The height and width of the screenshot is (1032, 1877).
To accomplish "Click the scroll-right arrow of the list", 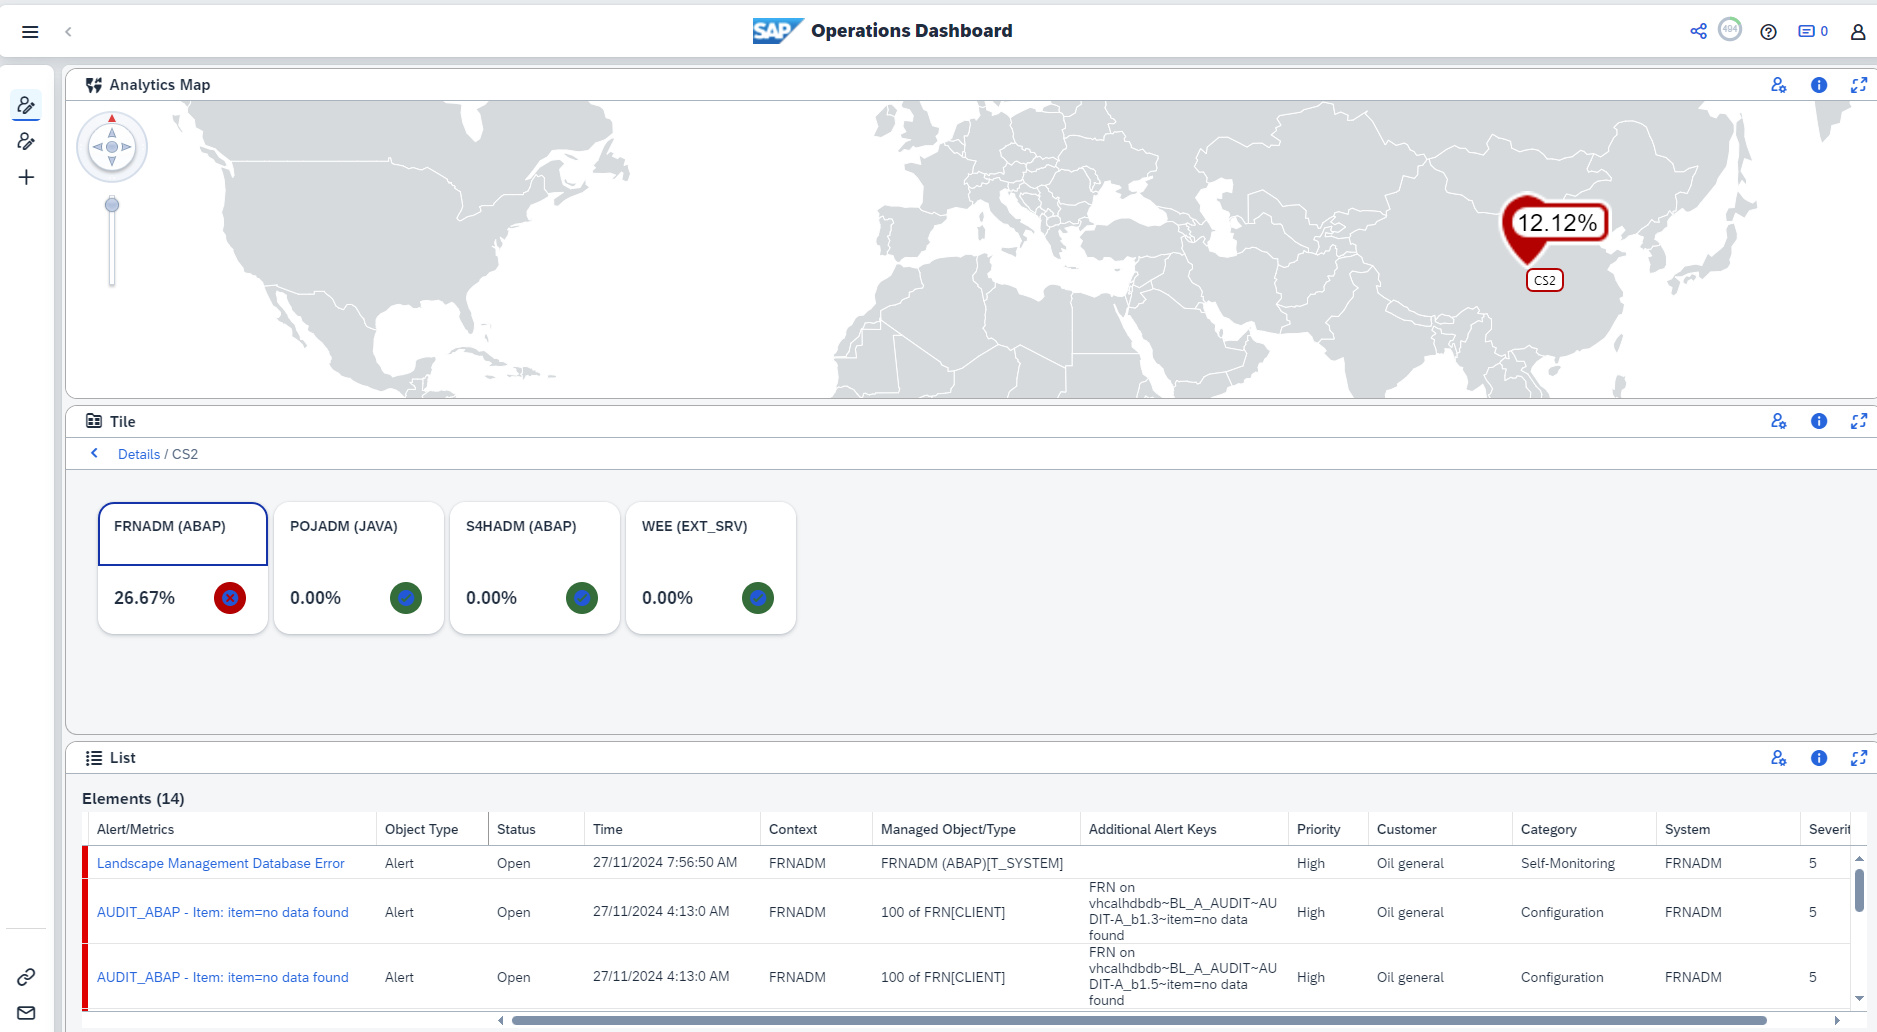I will coord(1837,1021).
